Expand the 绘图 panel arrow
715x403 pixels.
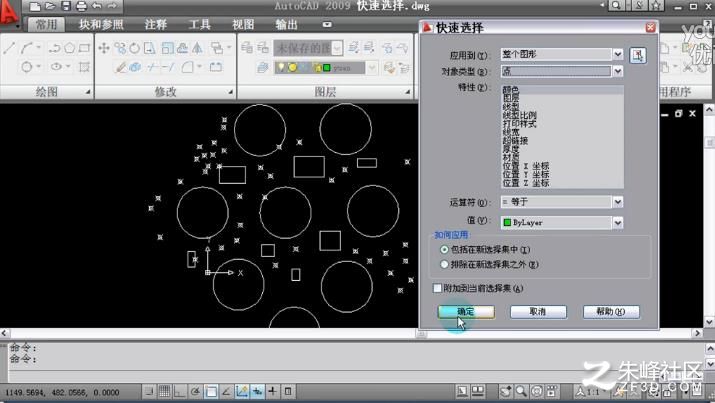click(88, 92)
